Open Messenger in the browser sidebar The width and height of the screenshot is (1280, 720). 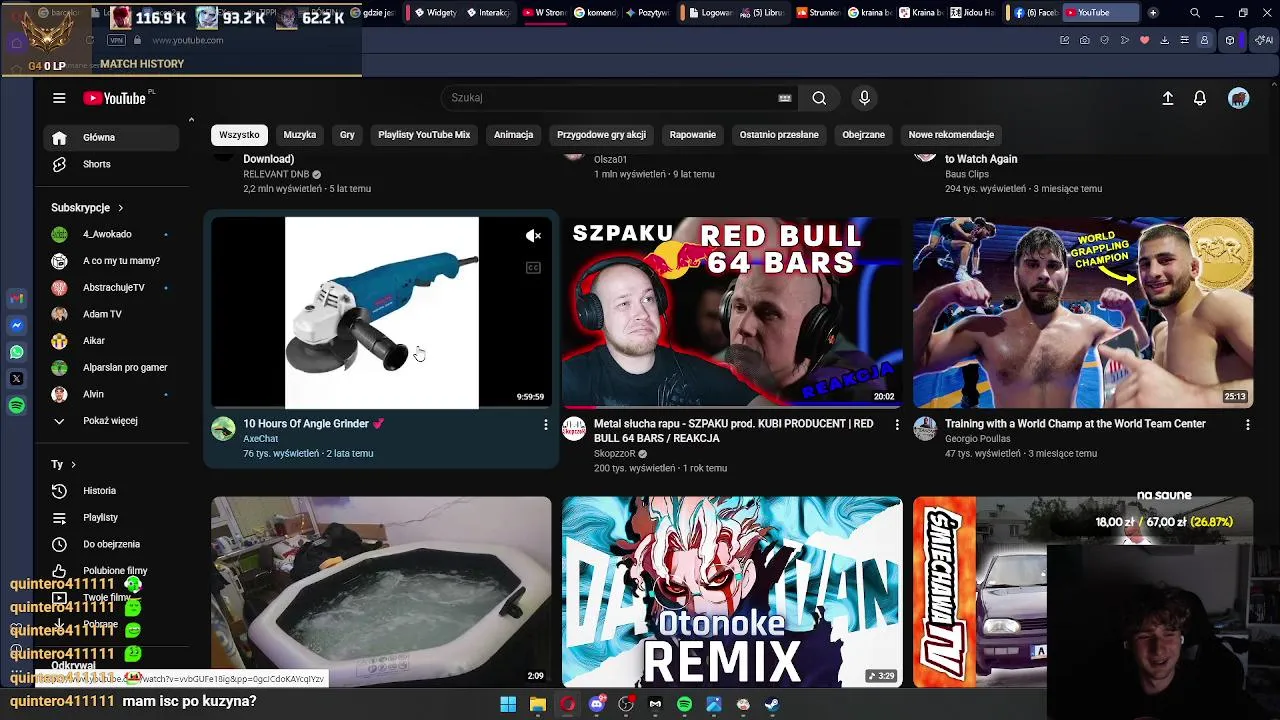pyautogui.click(x=16, y=325)
